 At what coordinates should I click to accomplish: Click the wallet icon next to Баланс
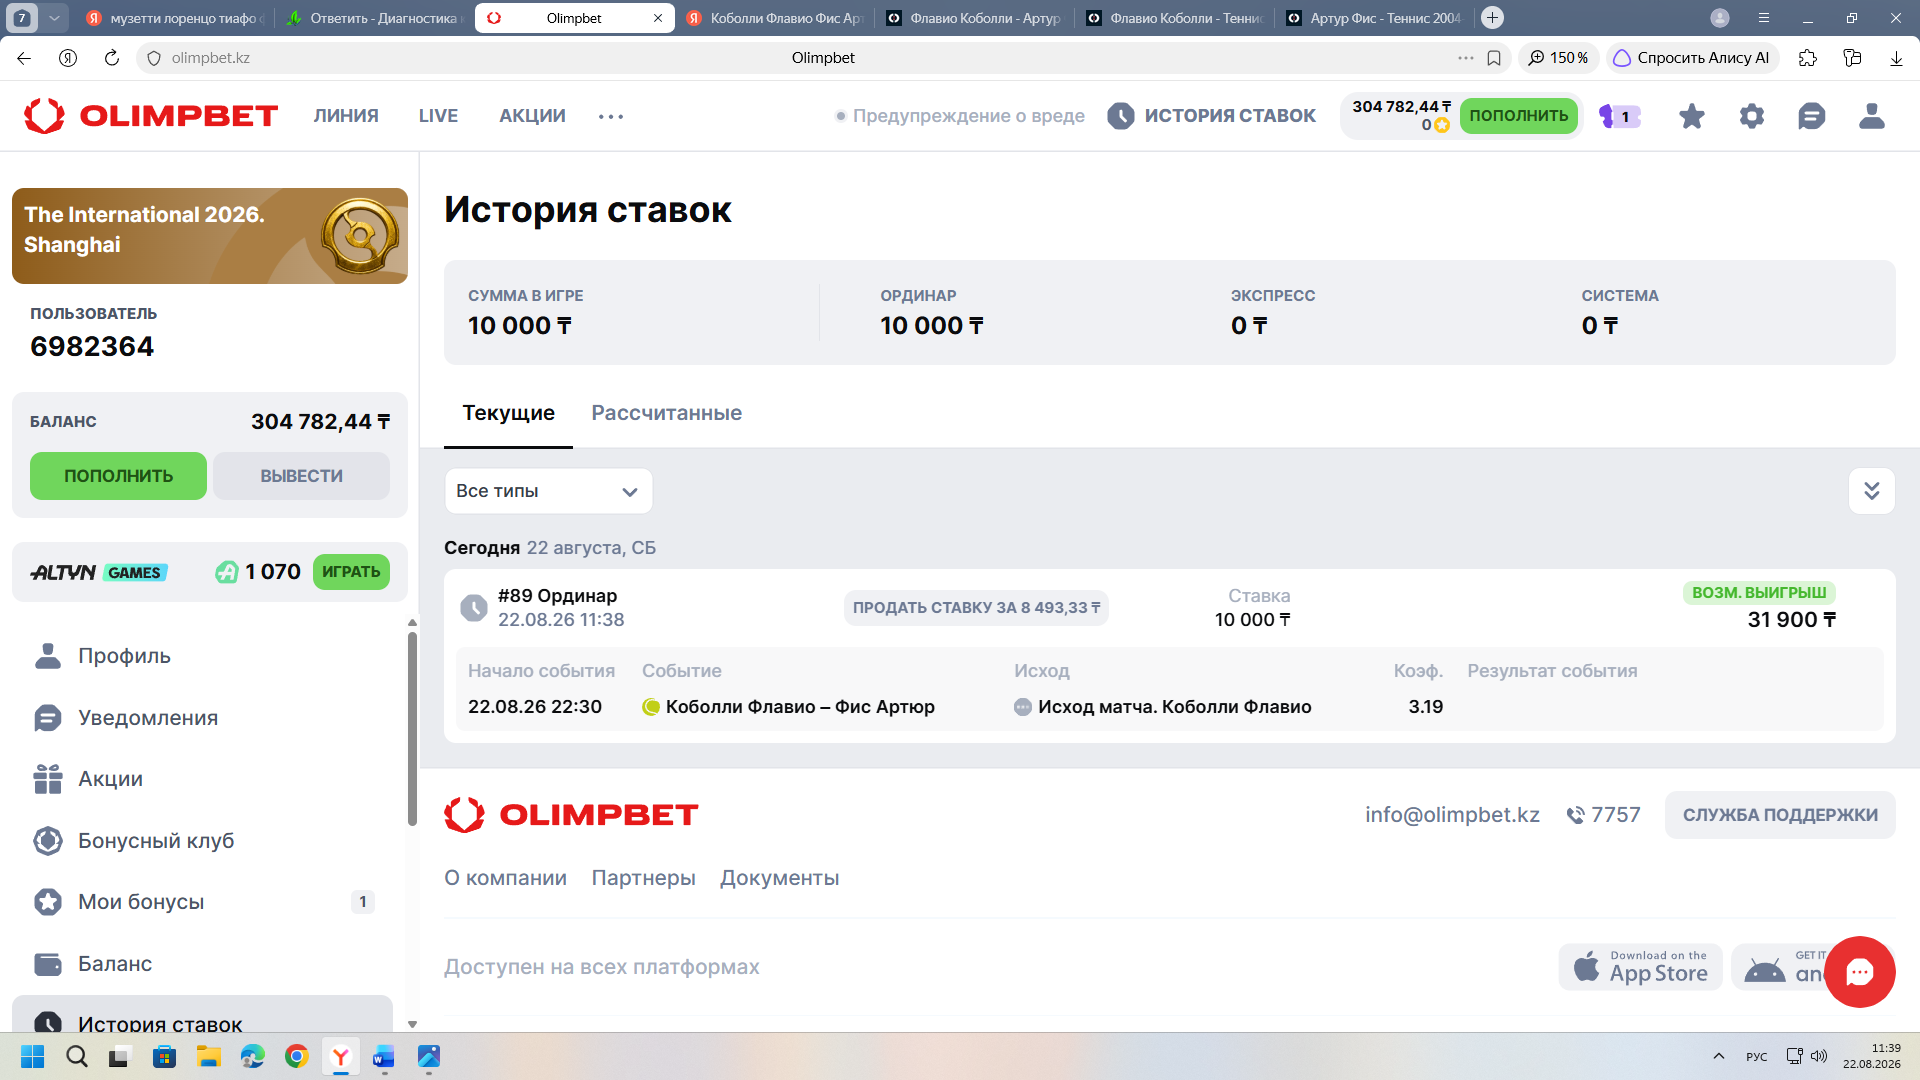click(x=48, y=964)
